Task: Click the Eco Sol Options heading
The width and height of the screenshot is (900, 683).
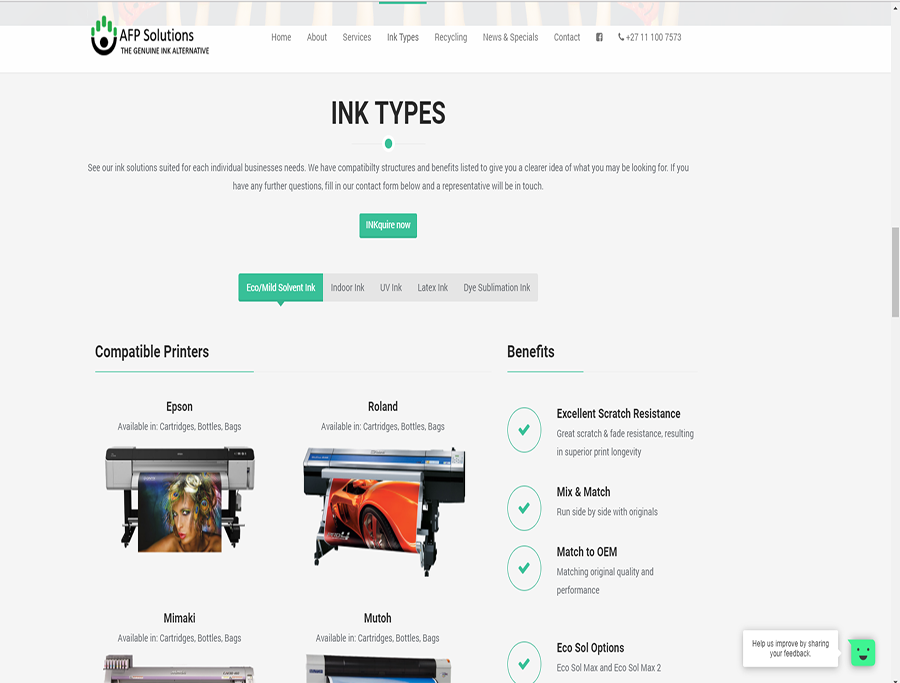Action: pos(591,648)
